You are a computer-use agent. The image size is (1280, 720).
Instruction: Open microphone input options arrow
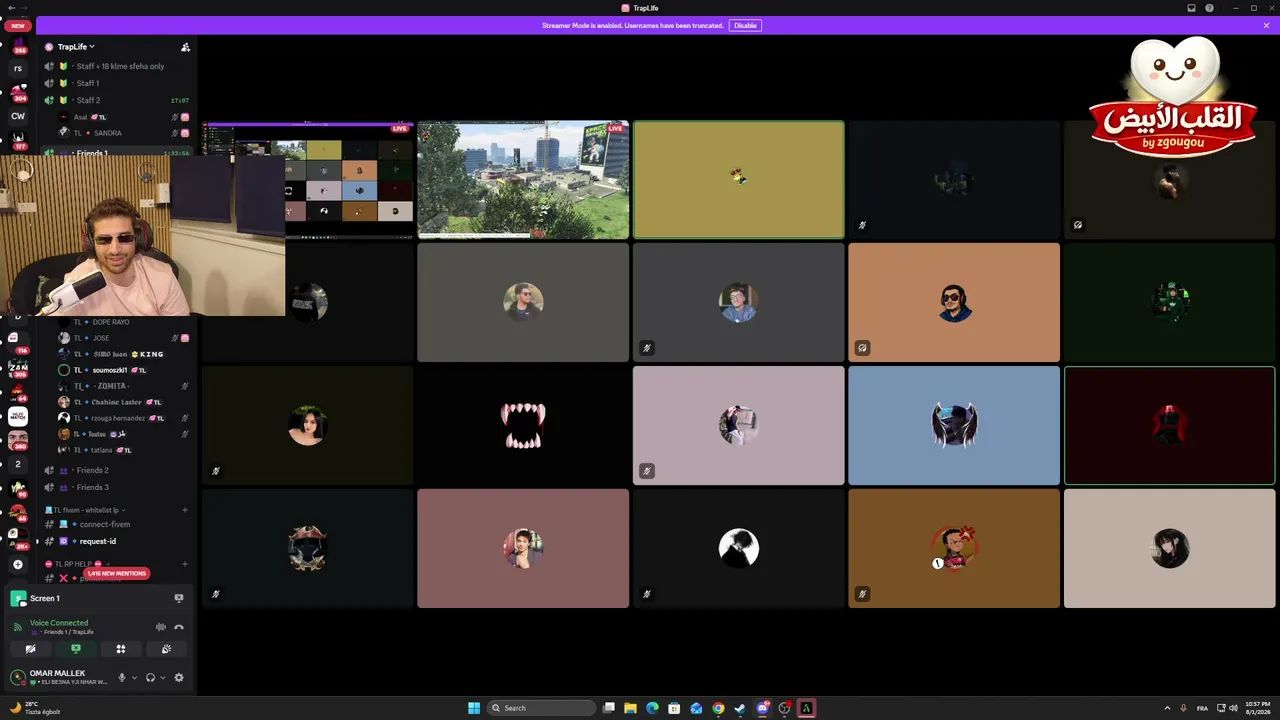coord(134,677)
